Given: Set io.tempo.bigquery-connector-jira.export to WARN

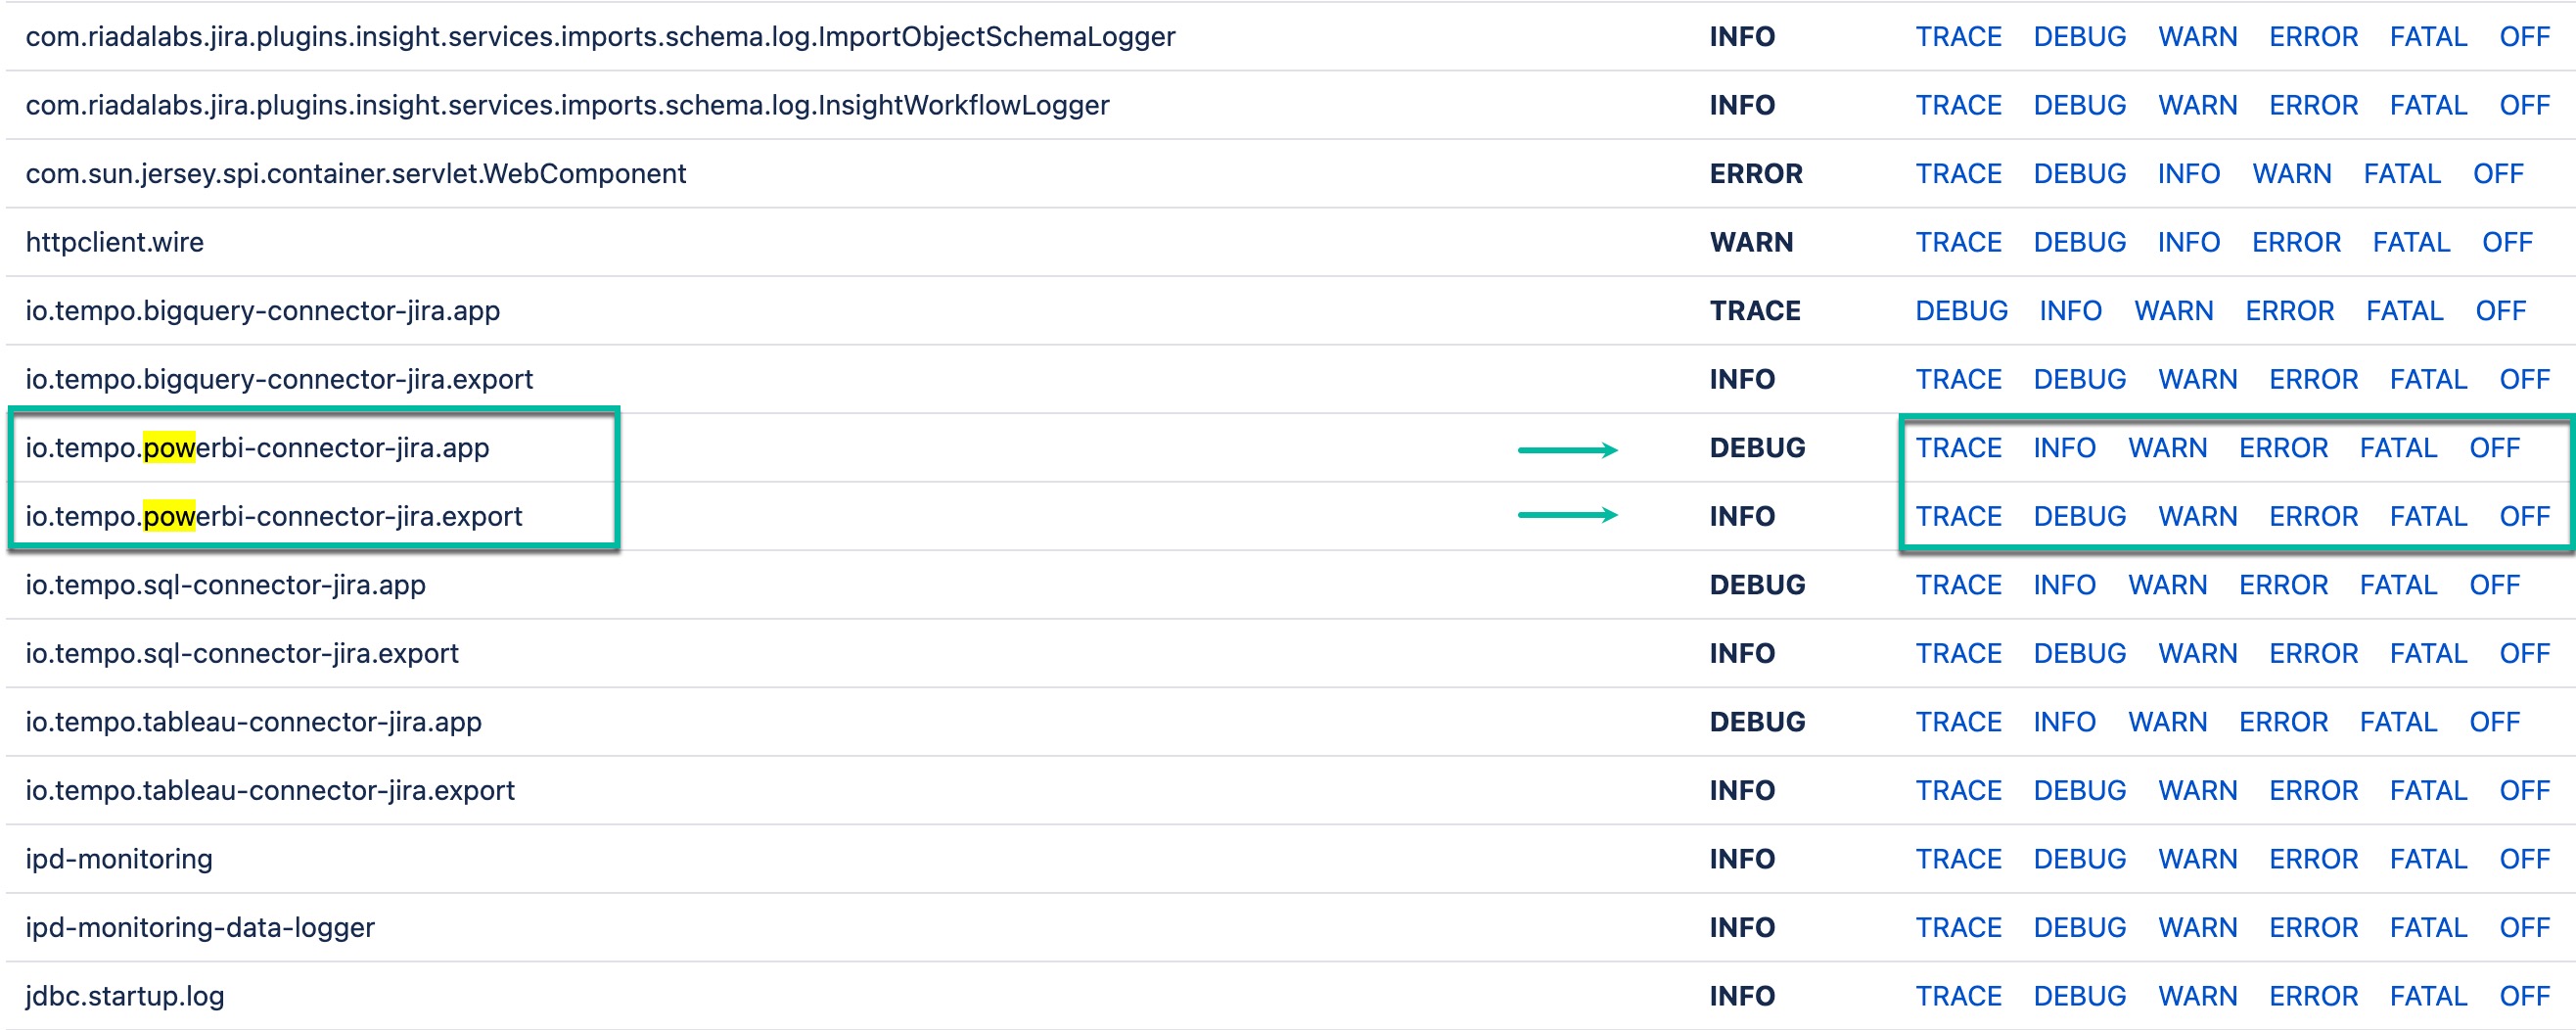Looking at the screenshot, I should tap(2198, 379).
